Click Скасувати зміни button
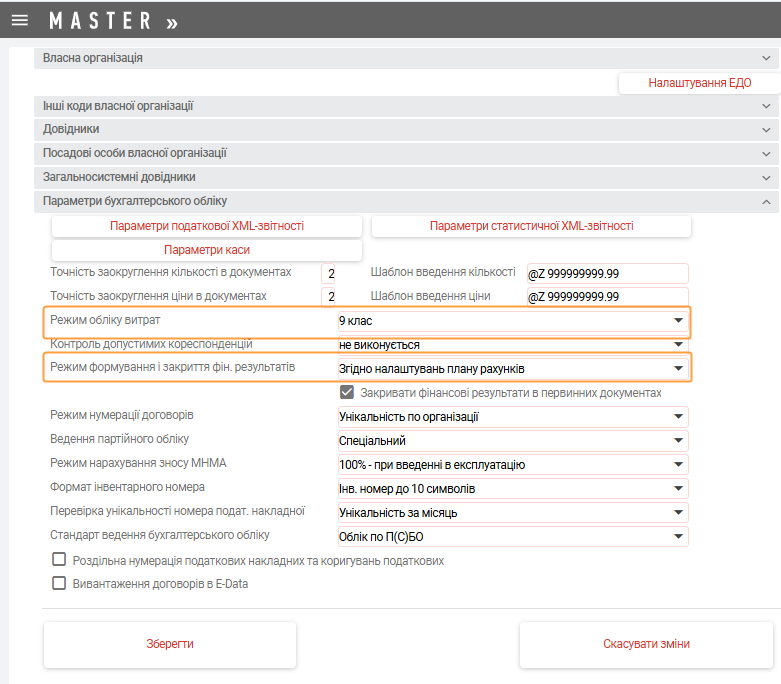 coord(646,644)
